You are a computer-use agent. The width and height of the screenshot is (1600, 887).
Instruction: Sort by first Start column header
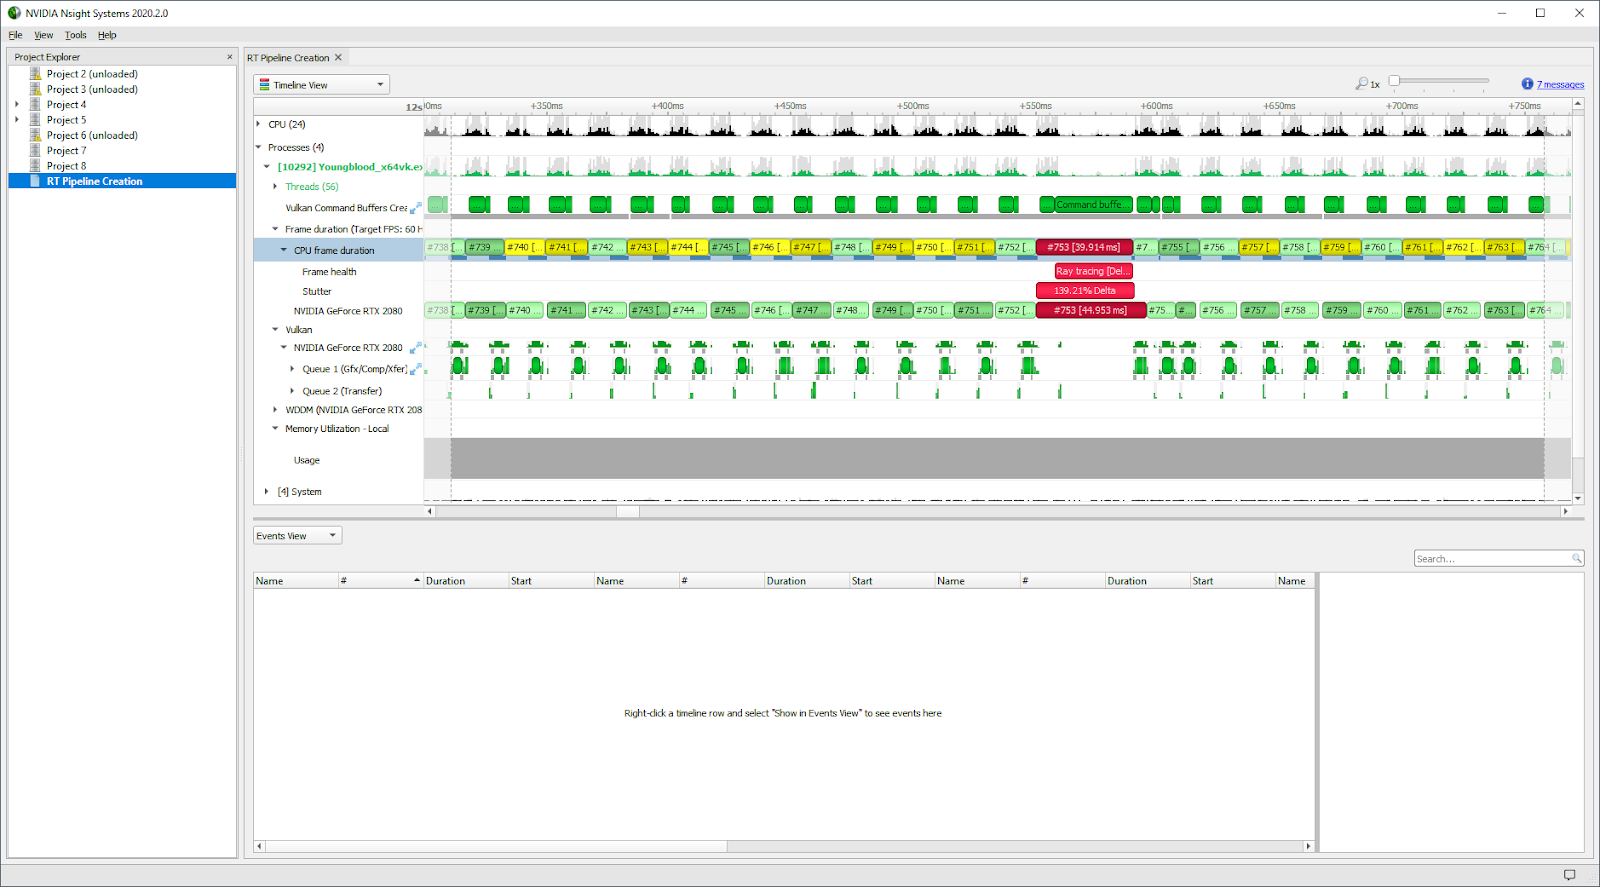(550, 580)
